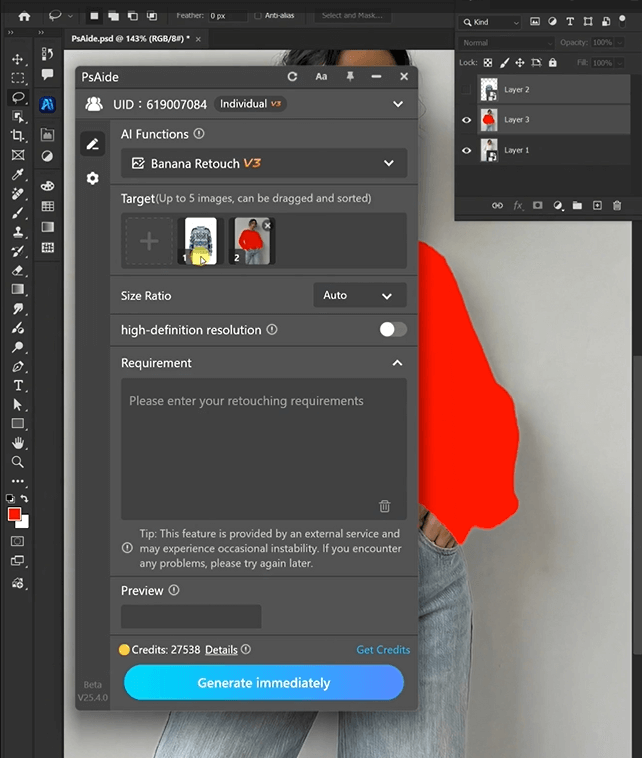Click the PsAide font size Aa icon
642x758 pixels.
click(x=321, y=76)
